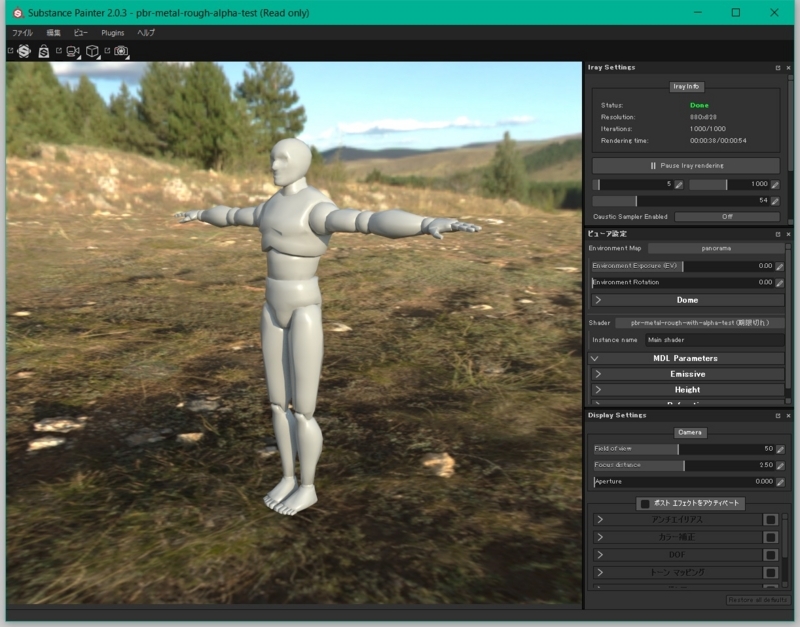Open the ビュー menu
This screenshot has width=800, height=627.
pos(81,33)
